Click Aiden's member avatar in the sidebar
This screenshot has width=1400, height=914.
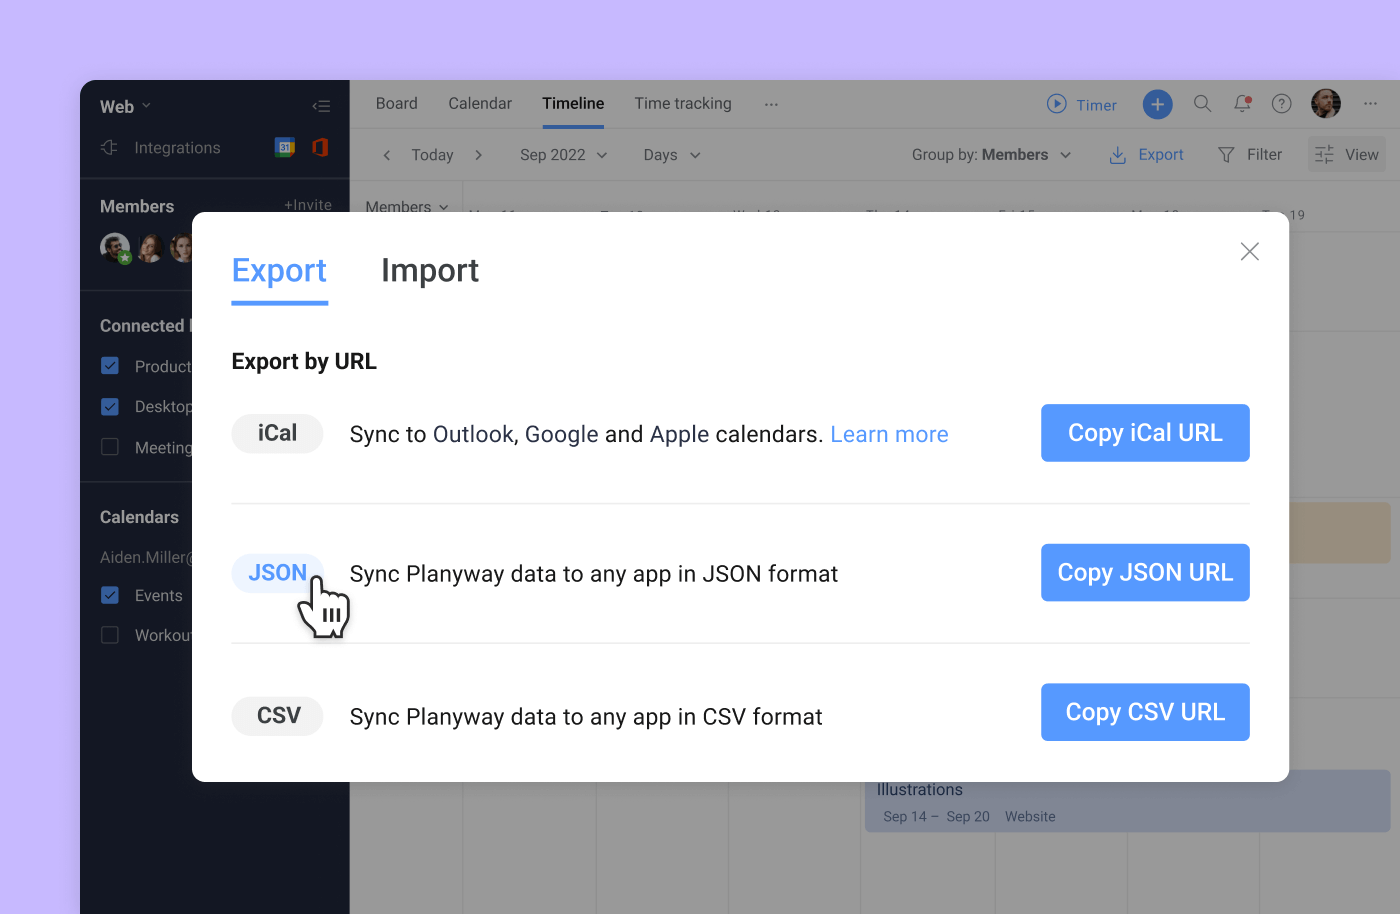[x=114, y=248]
